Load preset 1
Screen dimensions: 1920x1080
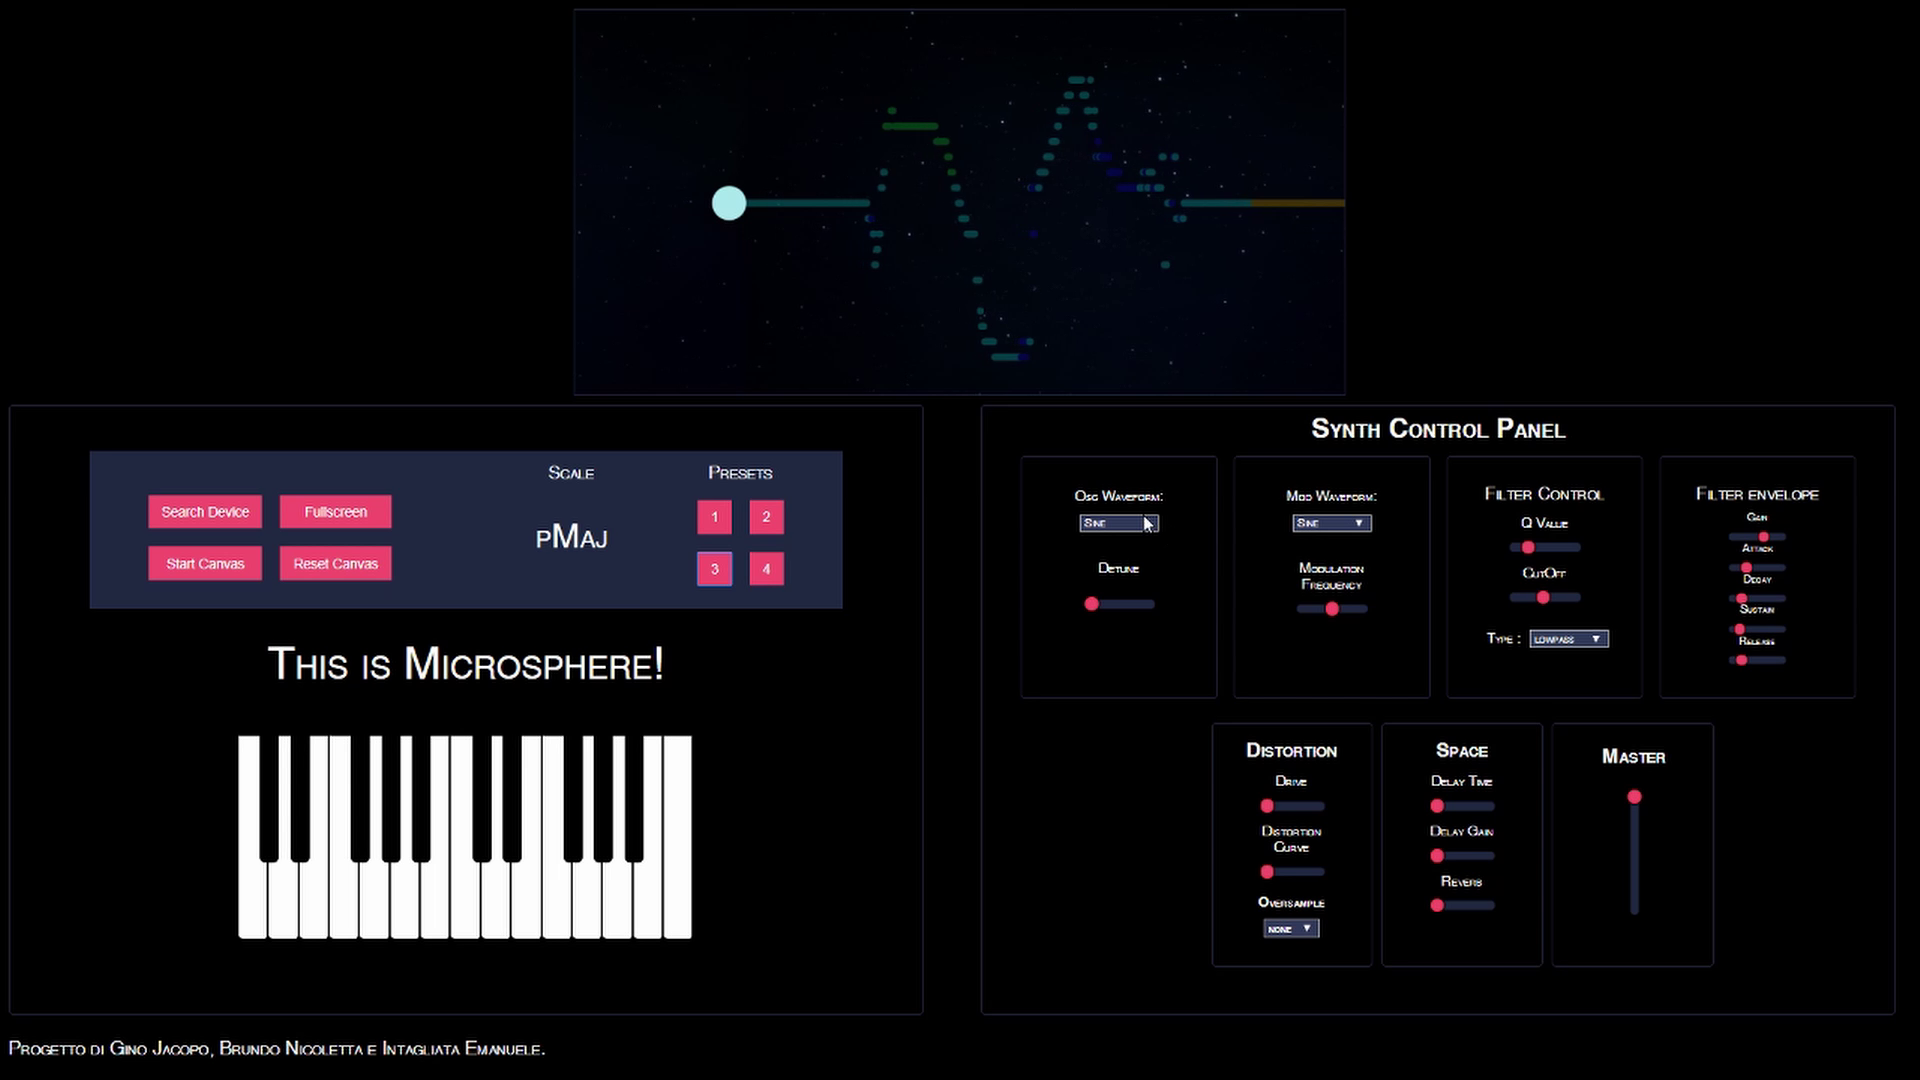(714, 517)
